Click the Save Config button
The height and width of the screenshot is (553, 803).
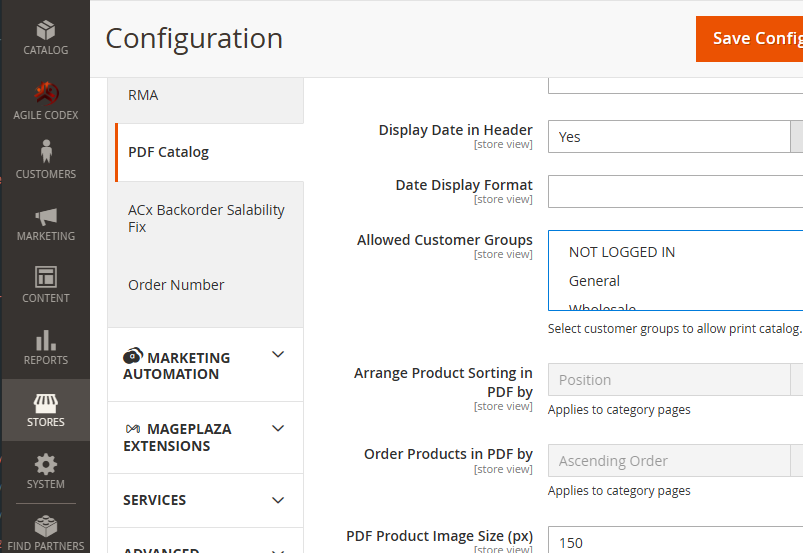(749, 39)
